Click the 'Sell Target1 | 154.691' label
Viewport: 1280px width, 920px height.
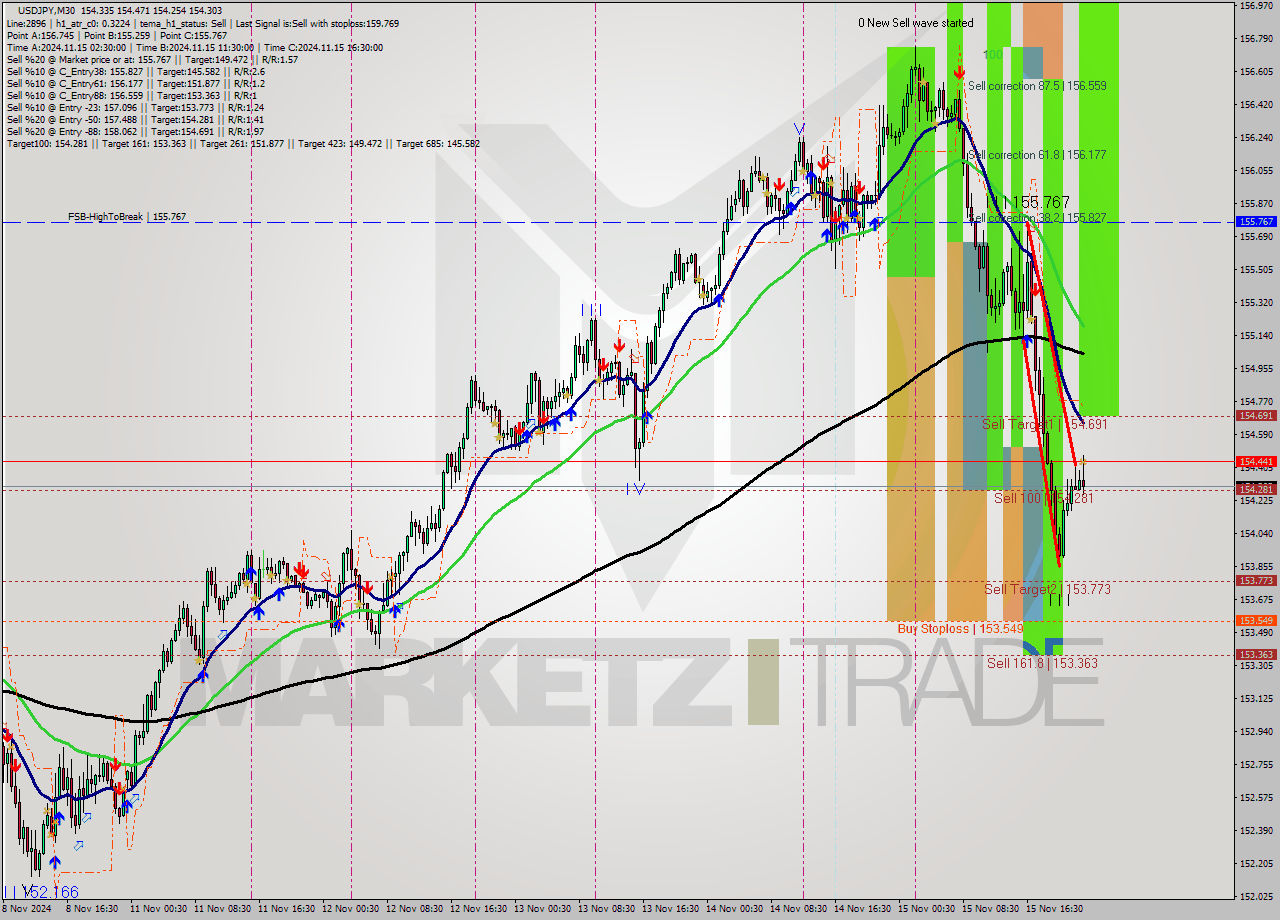[x=1045, y=425]
